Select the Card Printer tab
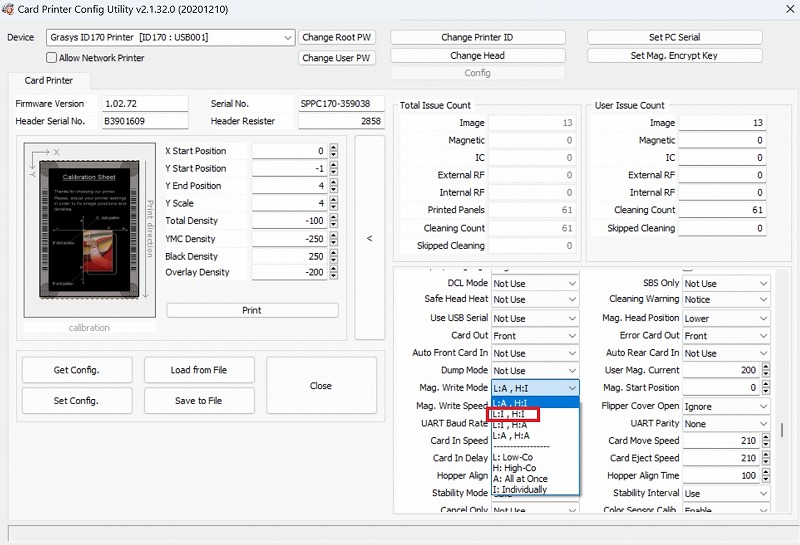This screenshot has height=545, width=800. pyautogui.click(x=49, y=80)
